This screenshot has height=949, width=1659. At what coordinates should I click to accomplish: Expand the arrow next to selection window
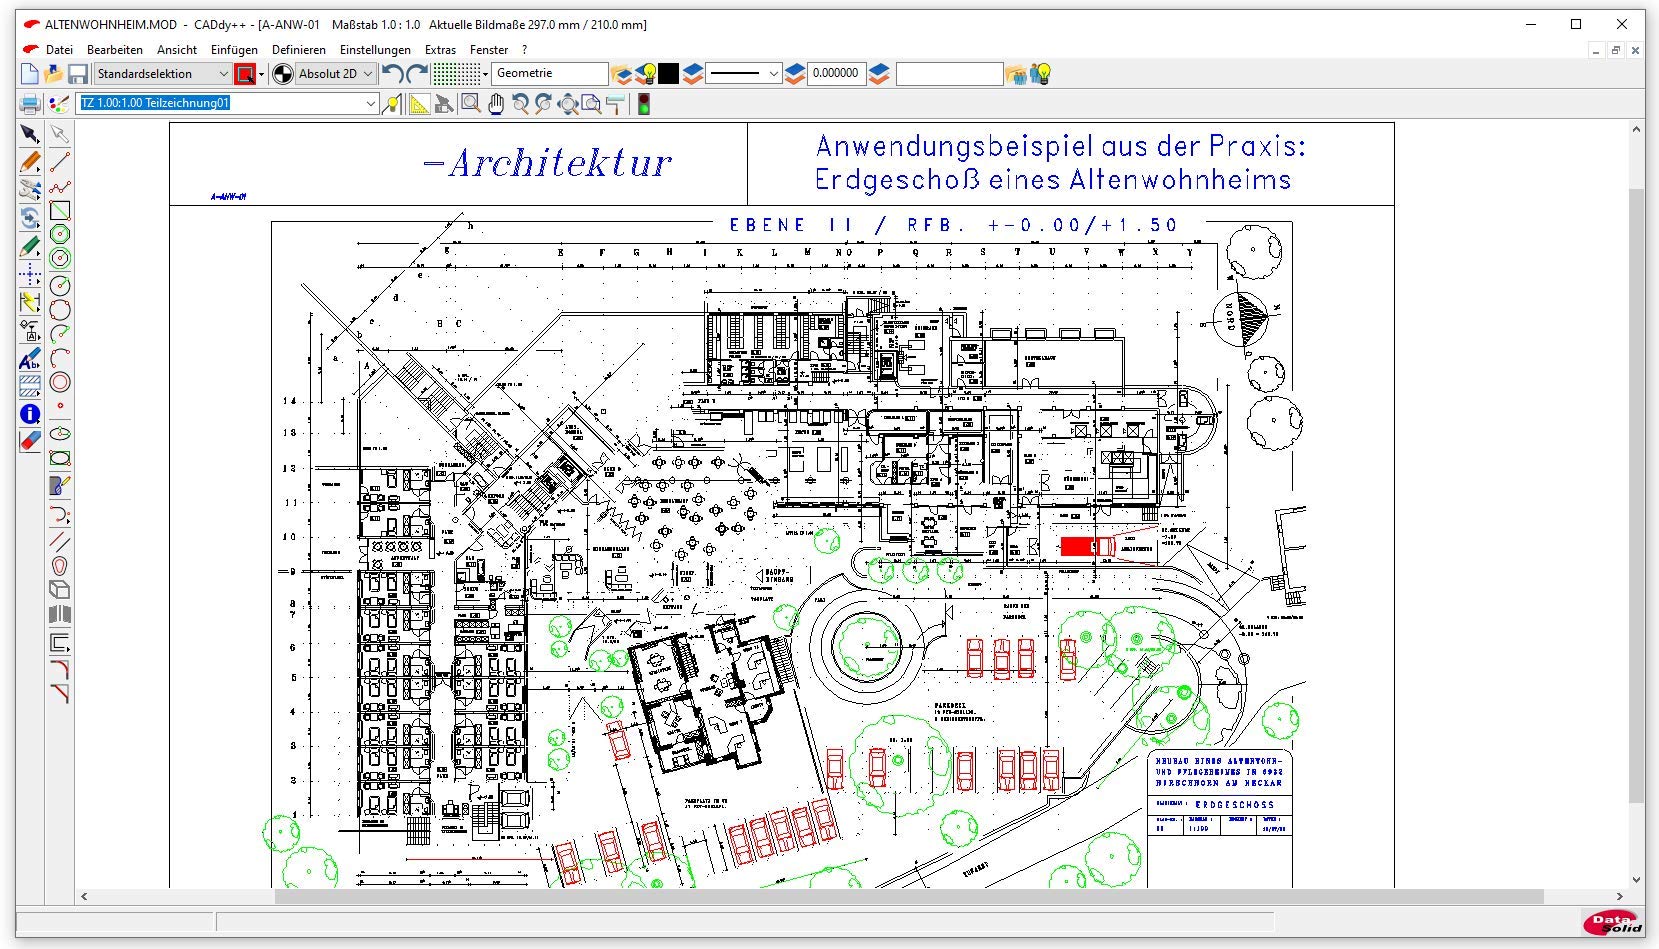(x=261, y=74)
